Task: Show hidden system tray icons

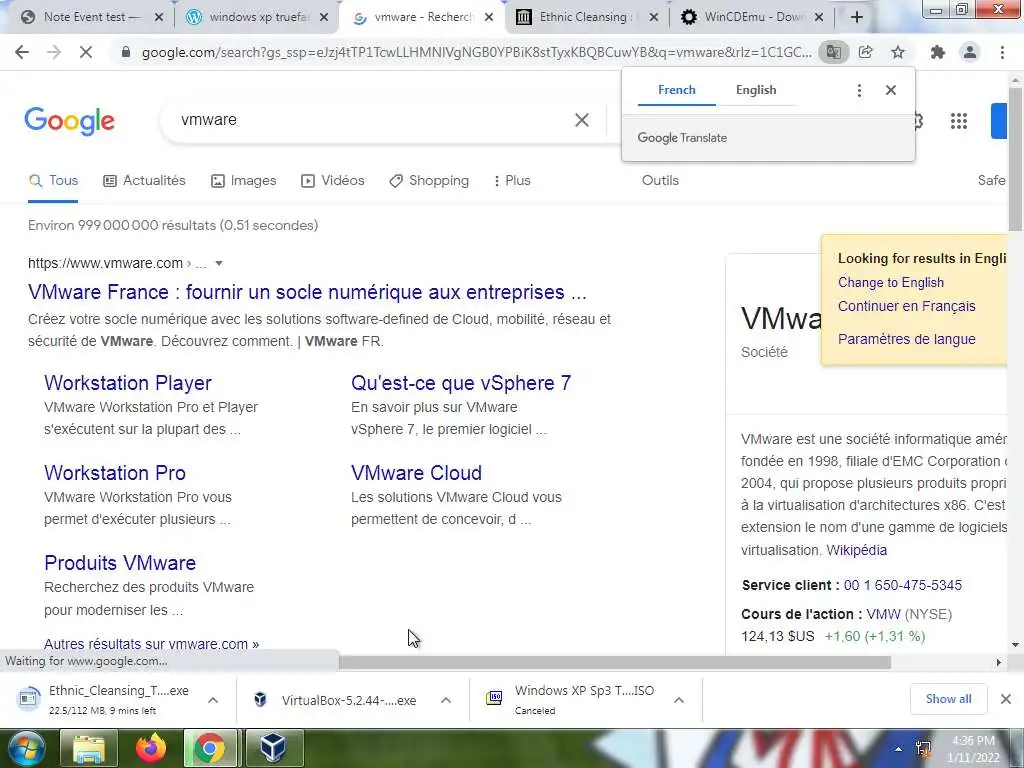Action: (x=898, y=750)
